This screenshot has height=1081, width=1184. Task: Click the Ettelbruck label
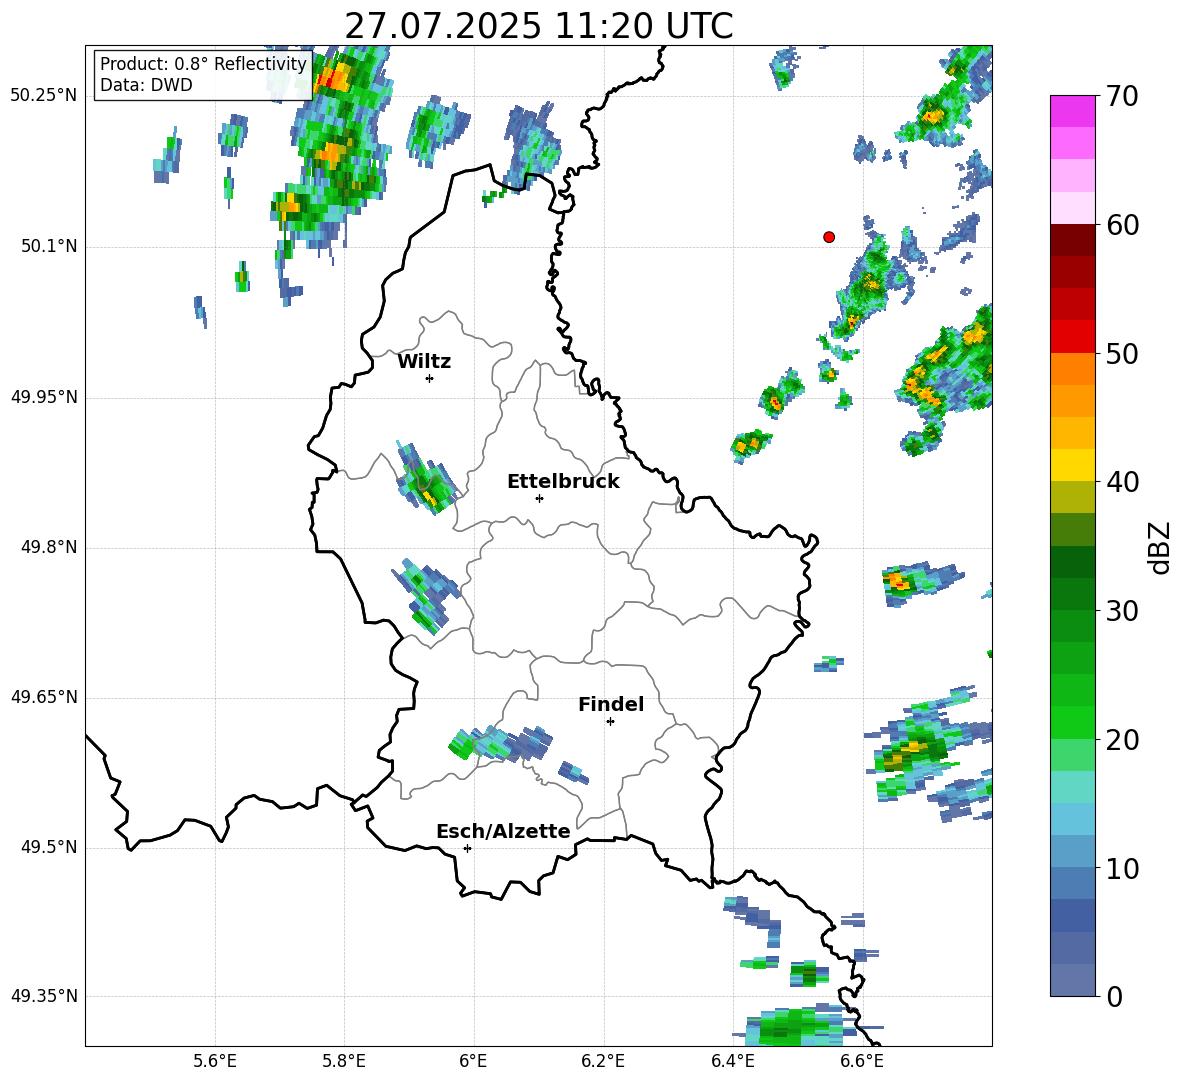[x=563, y=482]
